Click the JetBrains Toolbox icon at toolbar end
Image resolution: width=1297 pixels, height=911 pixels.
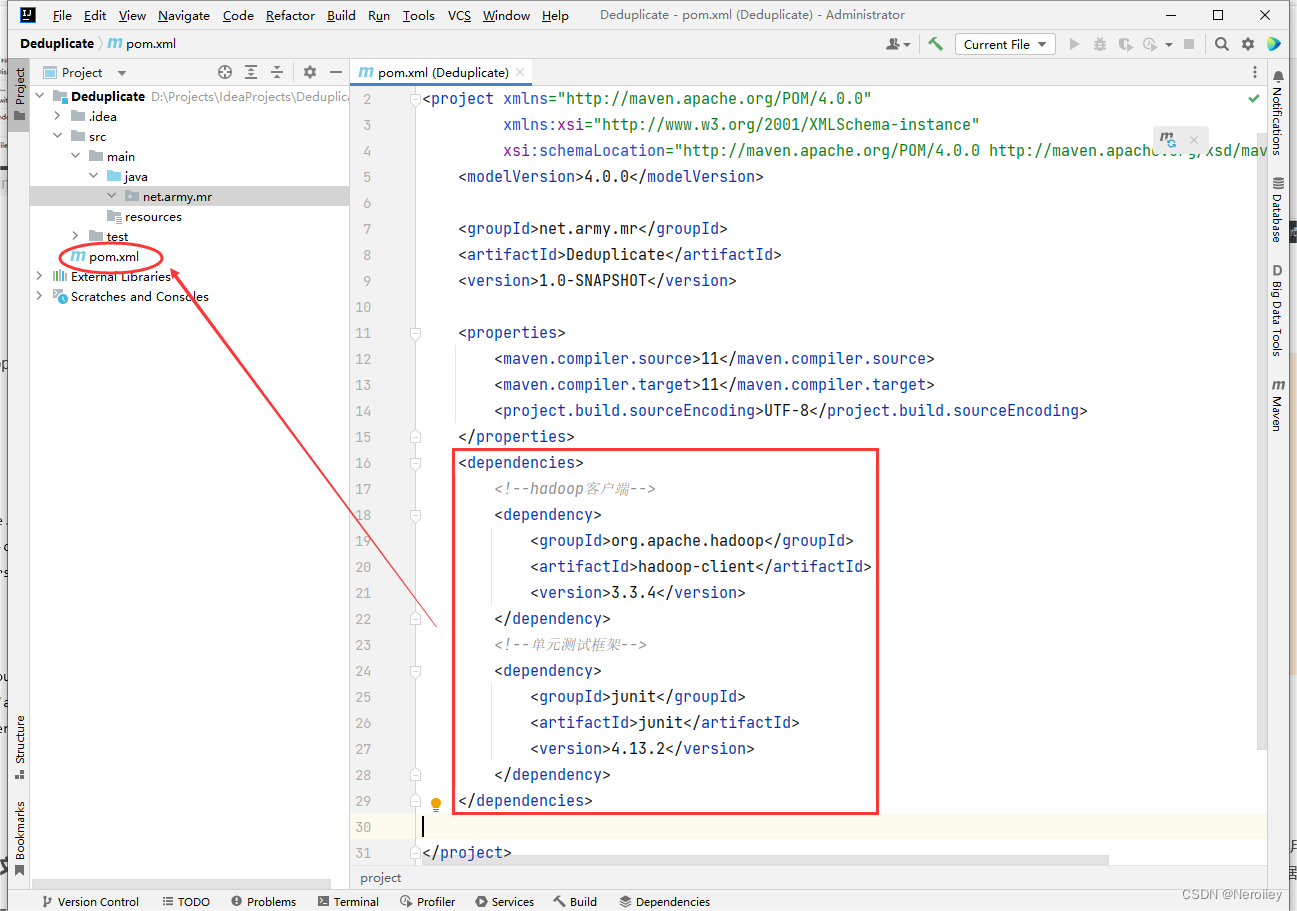[1273, 44]
